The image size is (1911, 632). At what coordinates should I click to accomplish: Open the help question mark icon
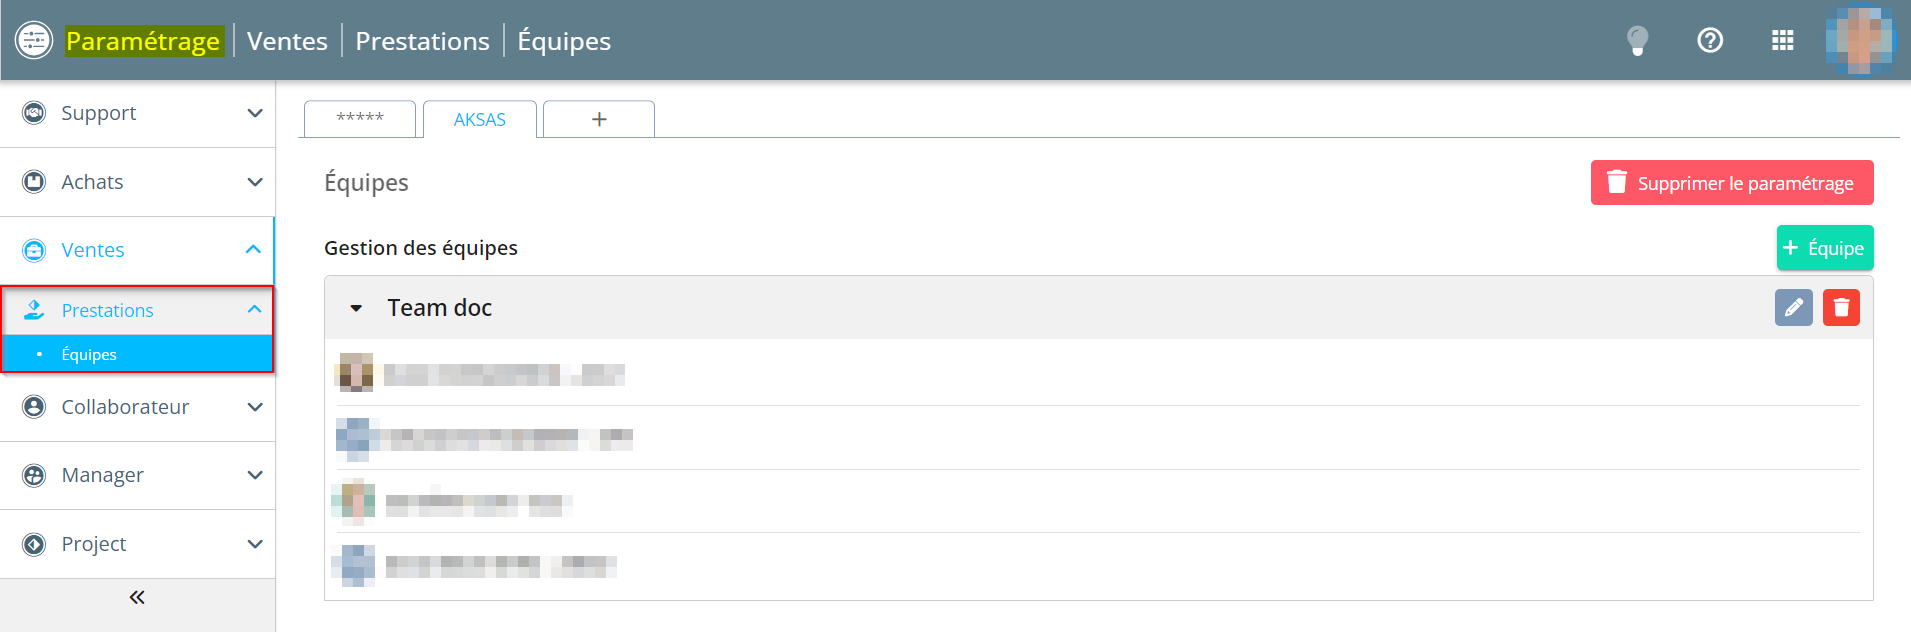1710,40
